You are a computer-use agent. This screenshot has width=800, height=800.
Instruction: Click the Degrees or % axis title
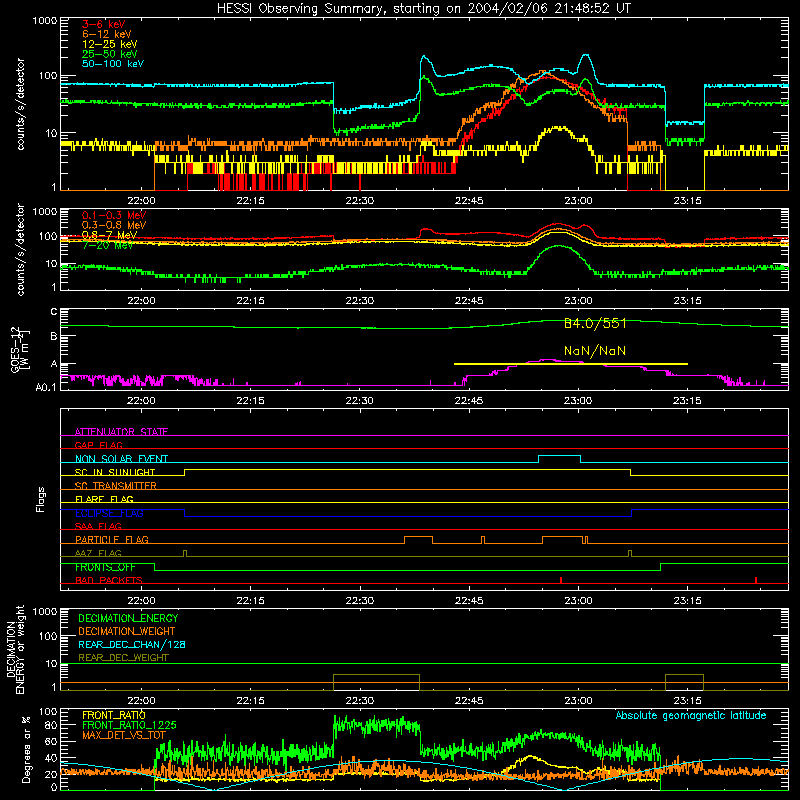pyautogui.click(x=27, y=749)
